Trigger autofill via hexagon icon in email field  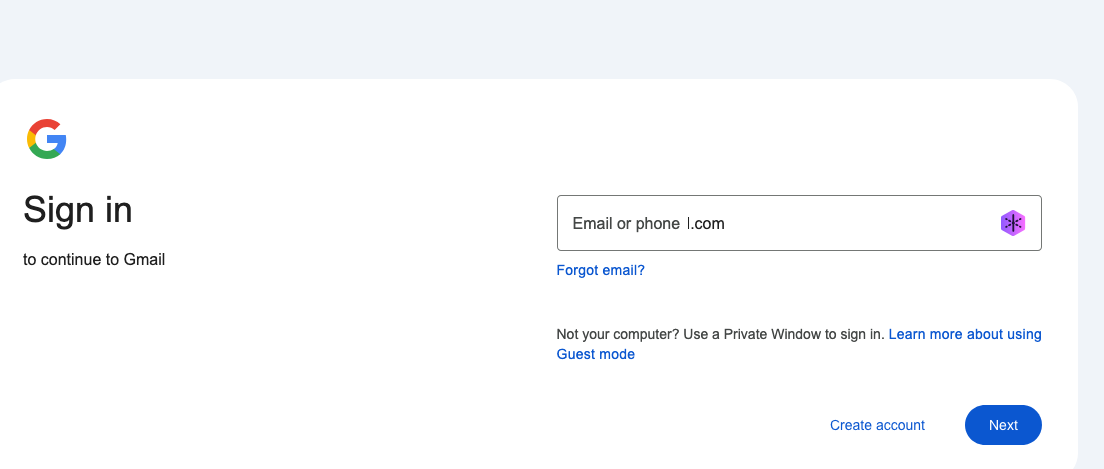1013,223
